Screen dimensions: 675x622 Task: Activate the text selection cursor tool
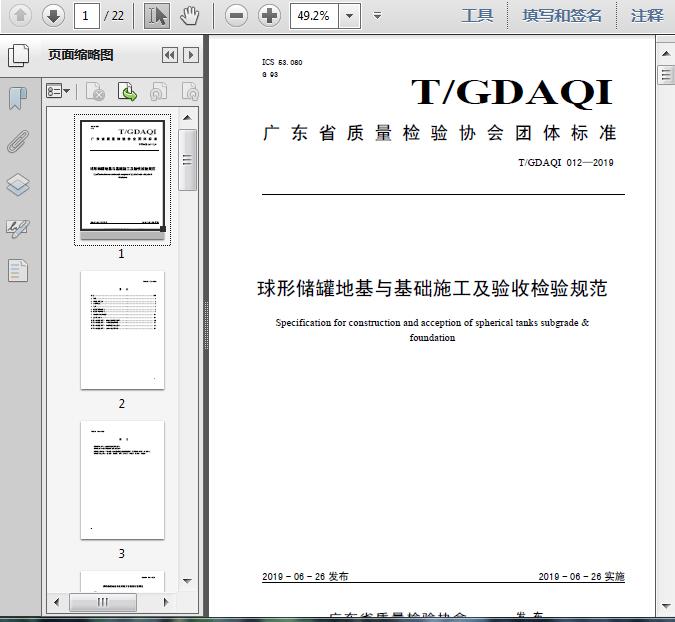click(x=157, y=16)
